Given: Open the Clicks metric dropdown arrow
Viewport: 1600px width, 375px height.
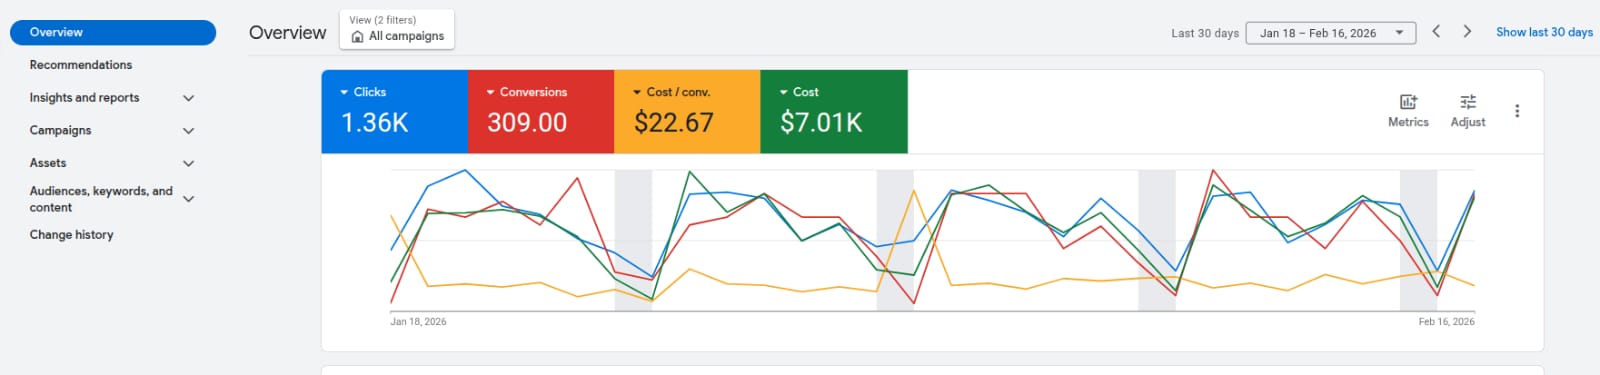Looking at the screenshot, I should 344,92.
